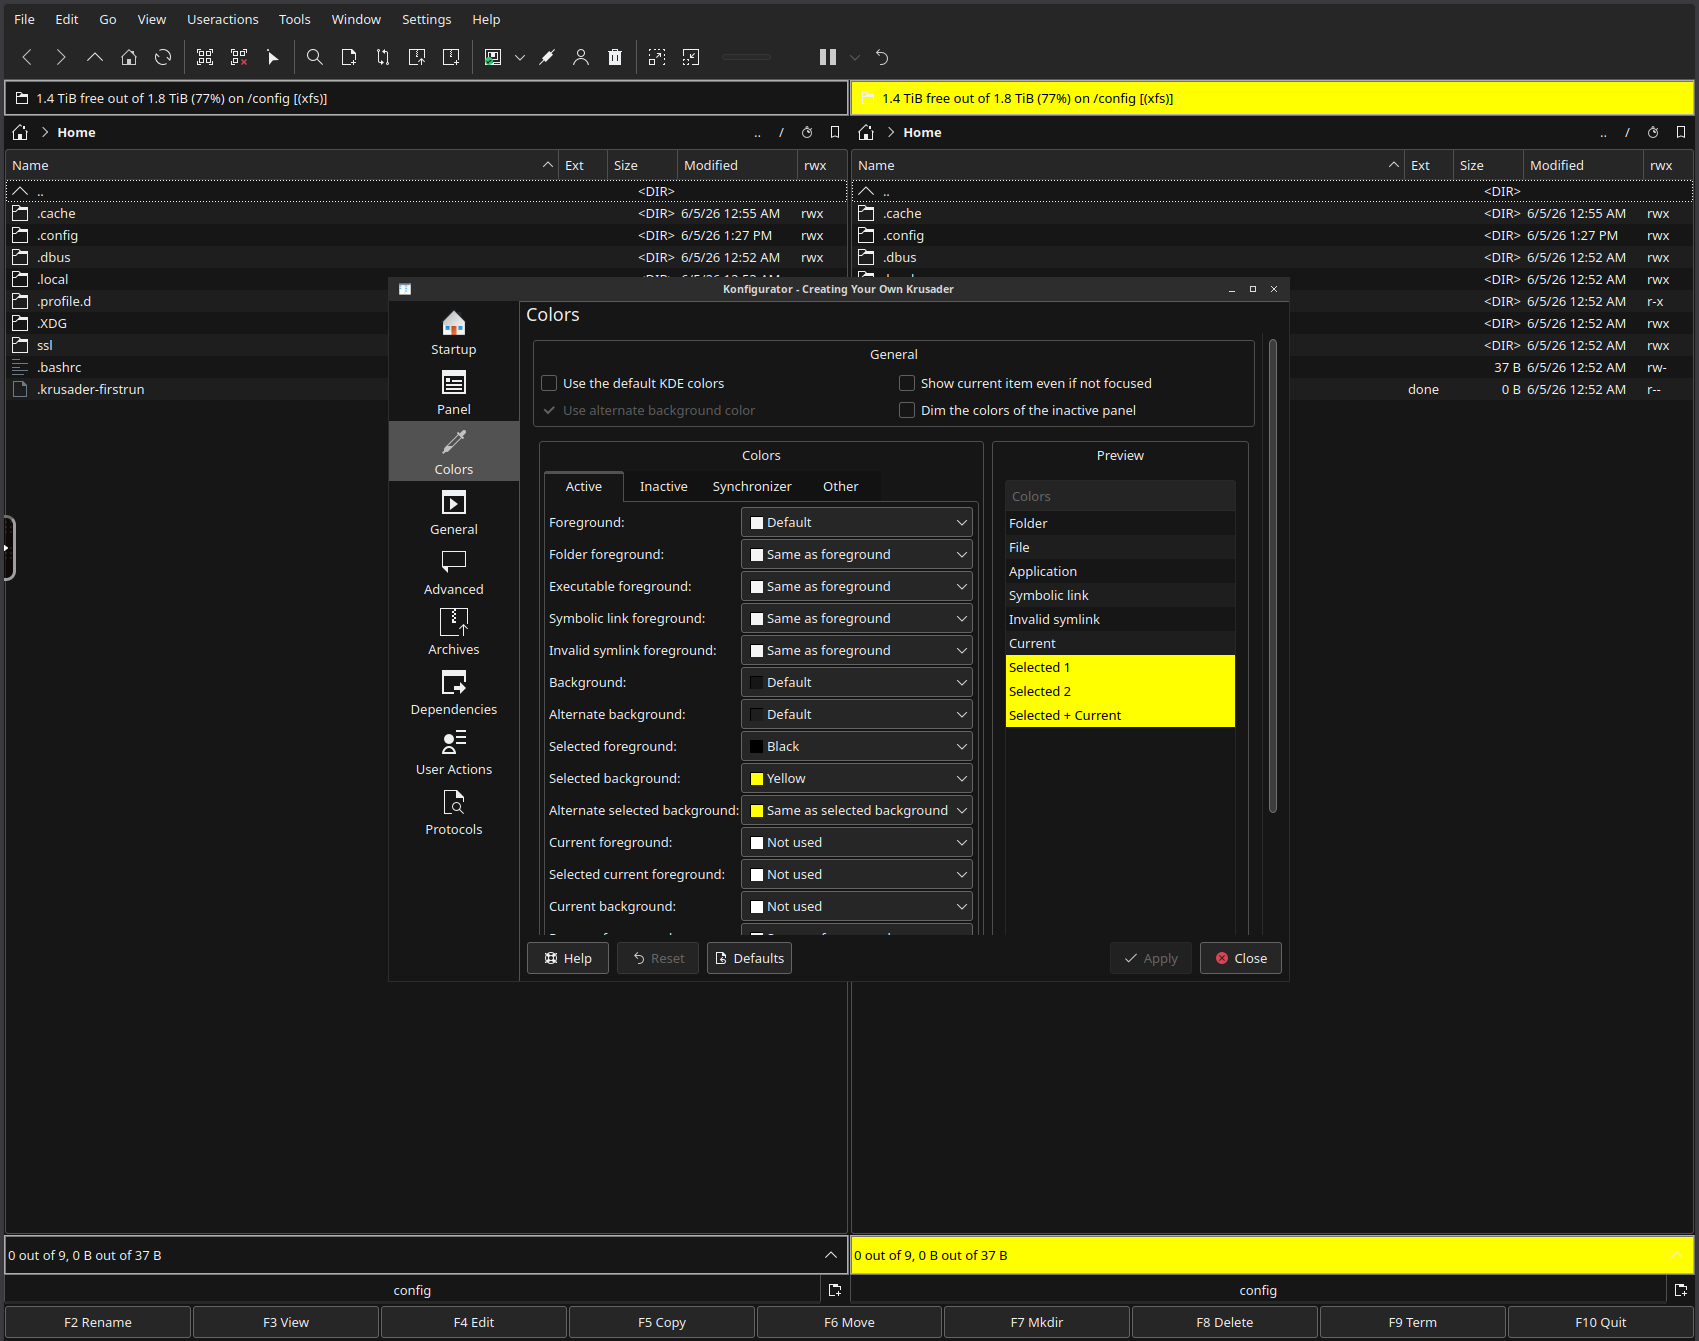
Task: Click the Help button in Konfigurator
Action: [x=568, y=958]
